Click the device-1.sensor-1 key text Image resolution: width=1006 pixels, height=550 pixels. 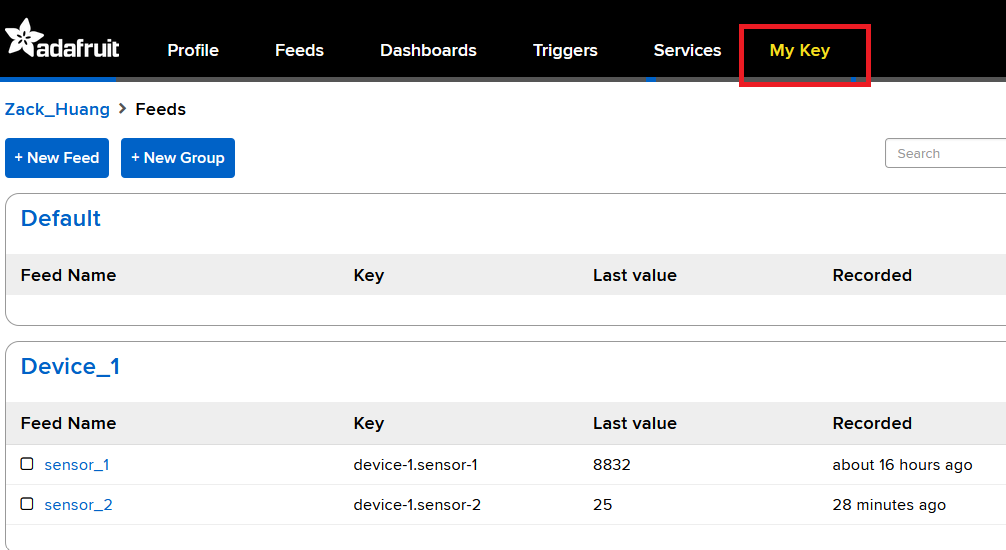(x=416, y=465)
